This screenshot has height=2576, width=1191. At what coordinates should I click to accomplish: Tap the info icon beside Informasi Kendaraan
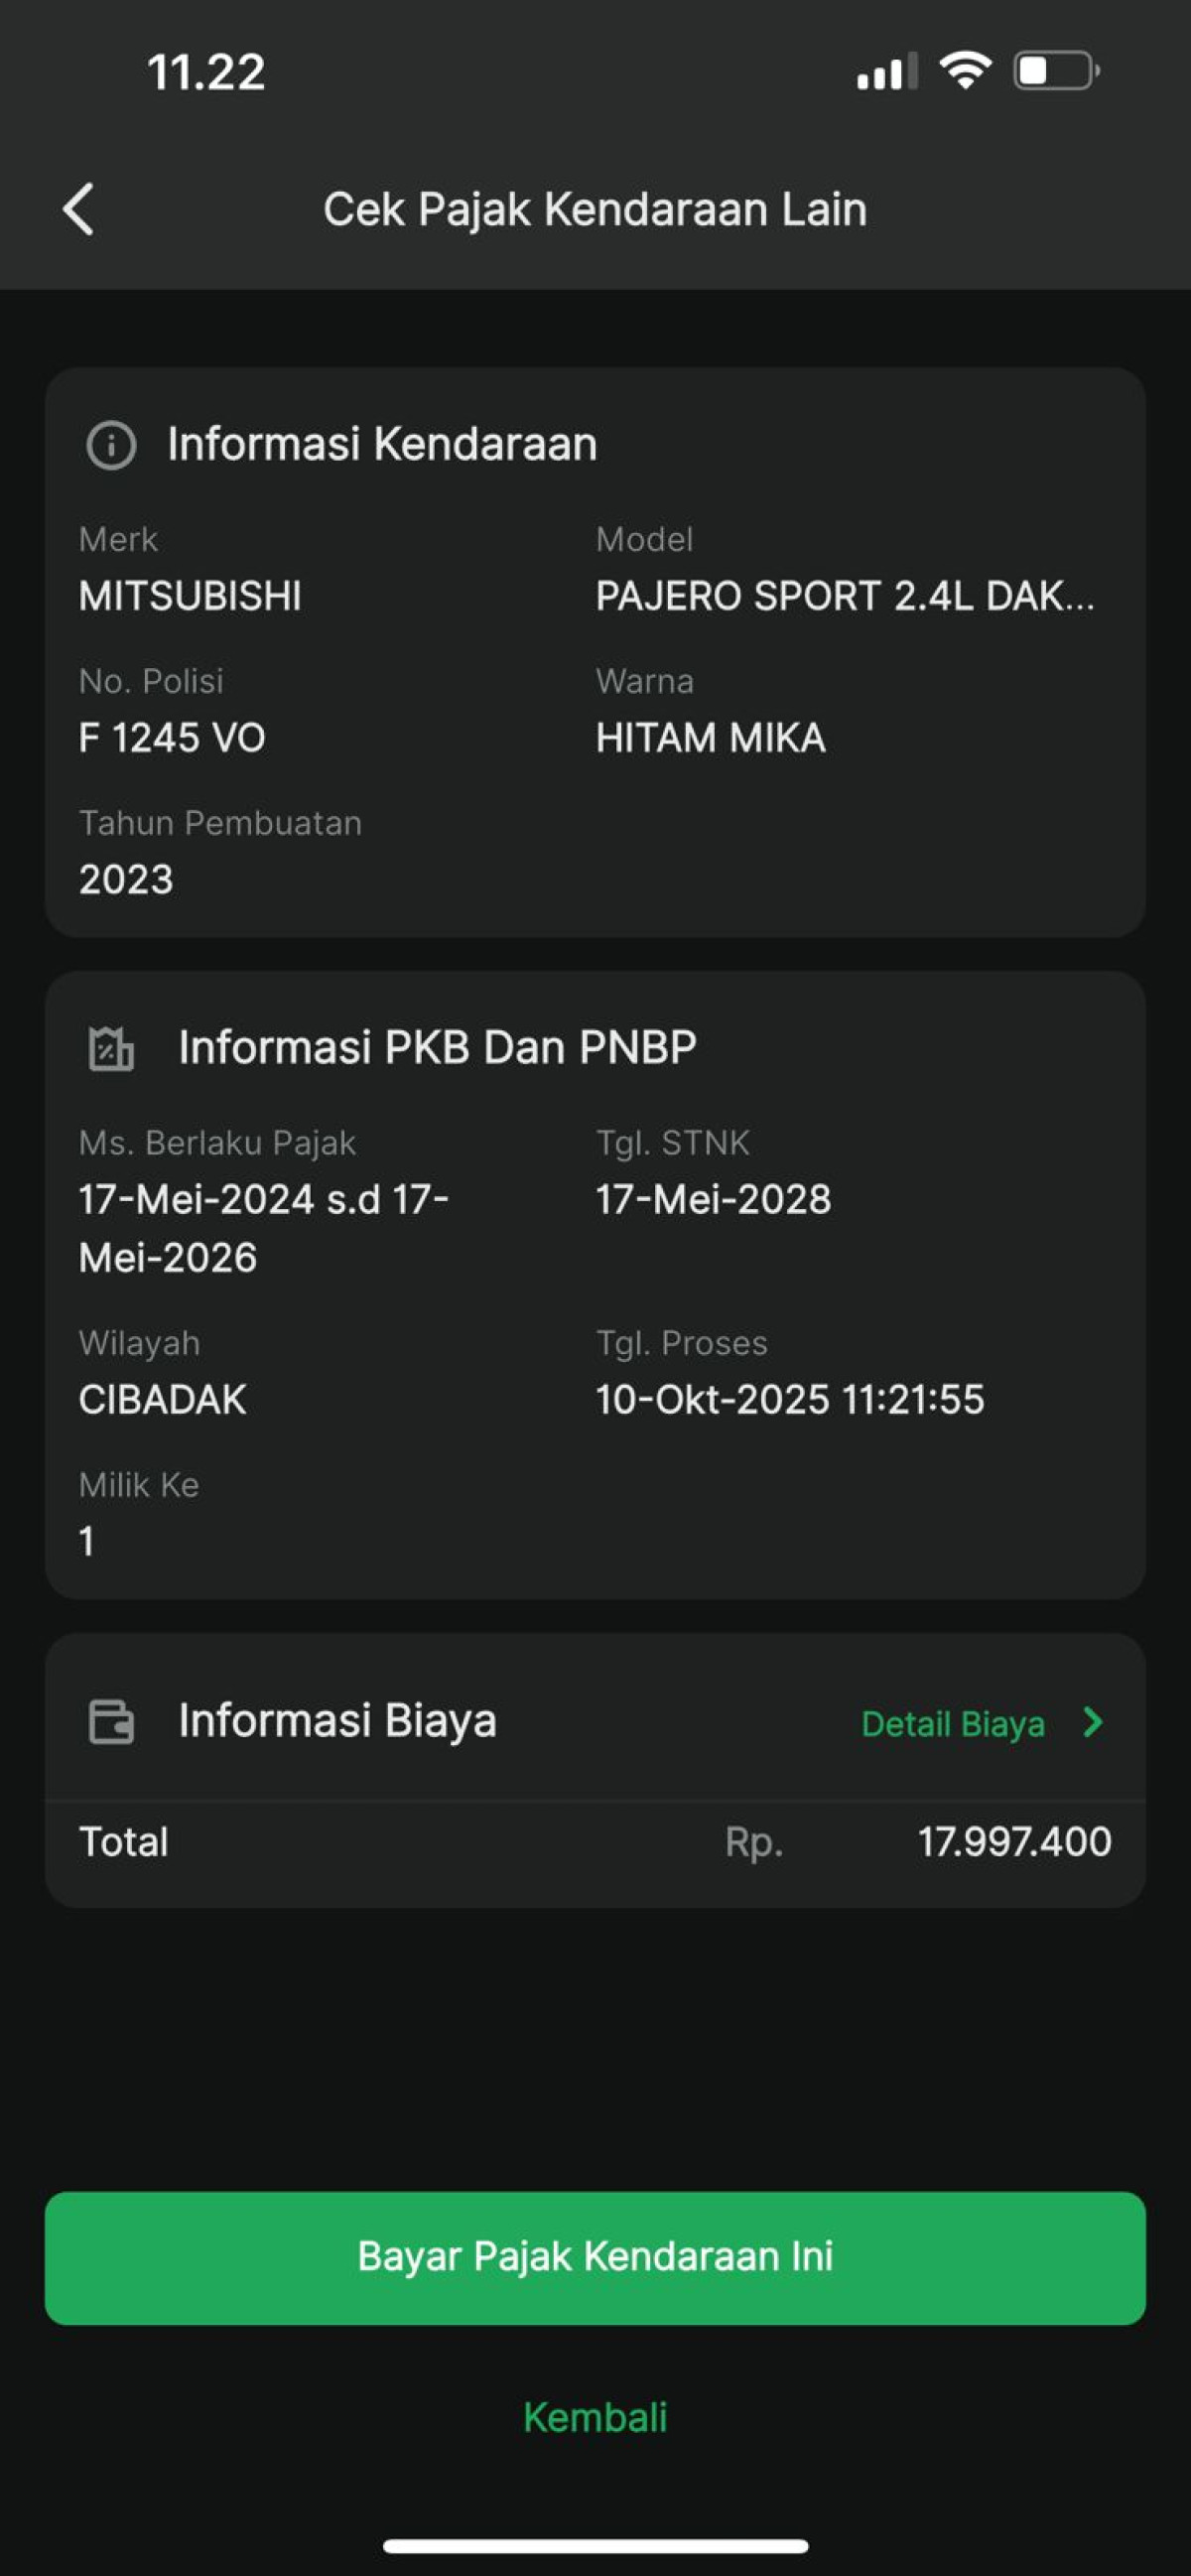pyautogui.click(x=111, y=445)
